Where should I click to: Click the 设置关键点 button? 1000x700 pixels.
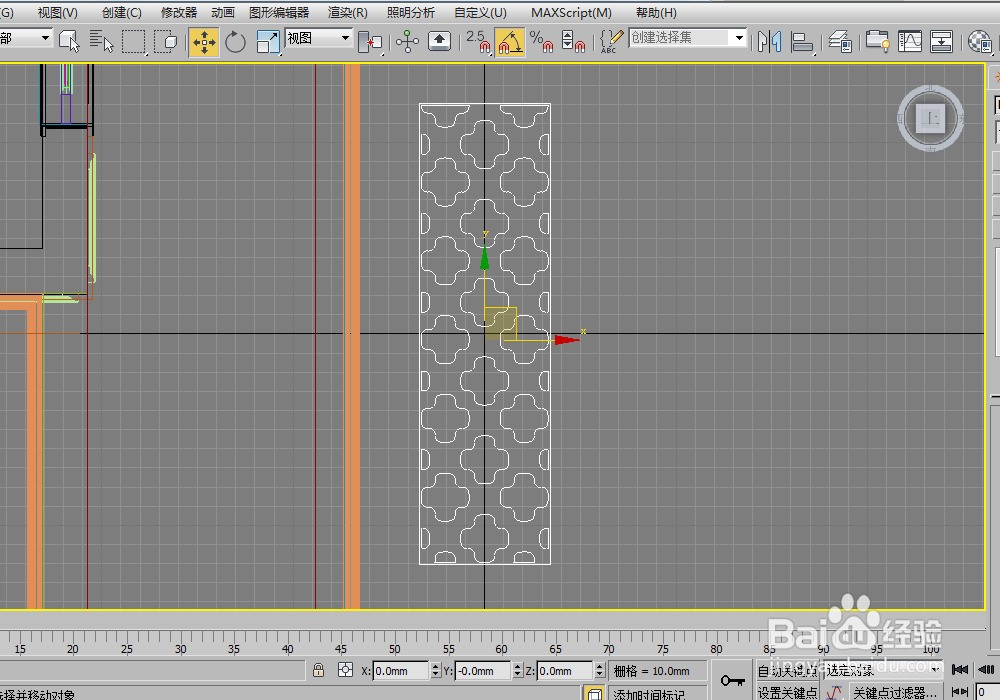tap(787, 692)
